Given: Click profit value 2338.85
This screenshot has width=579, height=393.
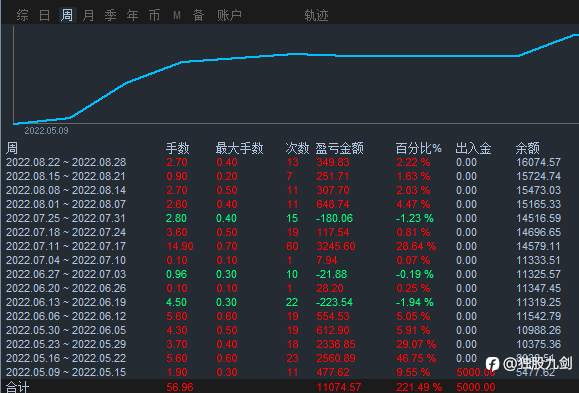Looking at the screenshot, I should coord(336,345).
